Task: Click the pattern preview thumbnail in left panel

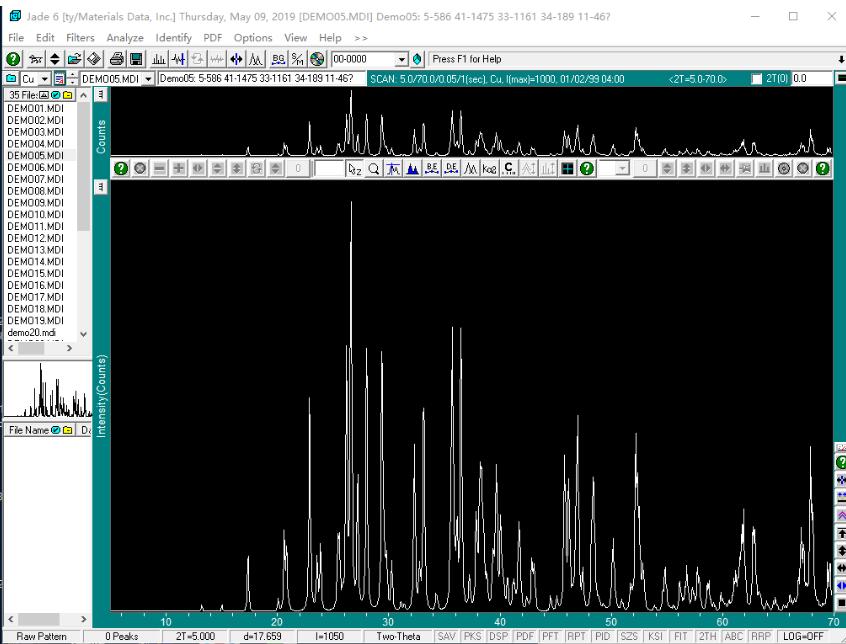Action: coord(47,390)
